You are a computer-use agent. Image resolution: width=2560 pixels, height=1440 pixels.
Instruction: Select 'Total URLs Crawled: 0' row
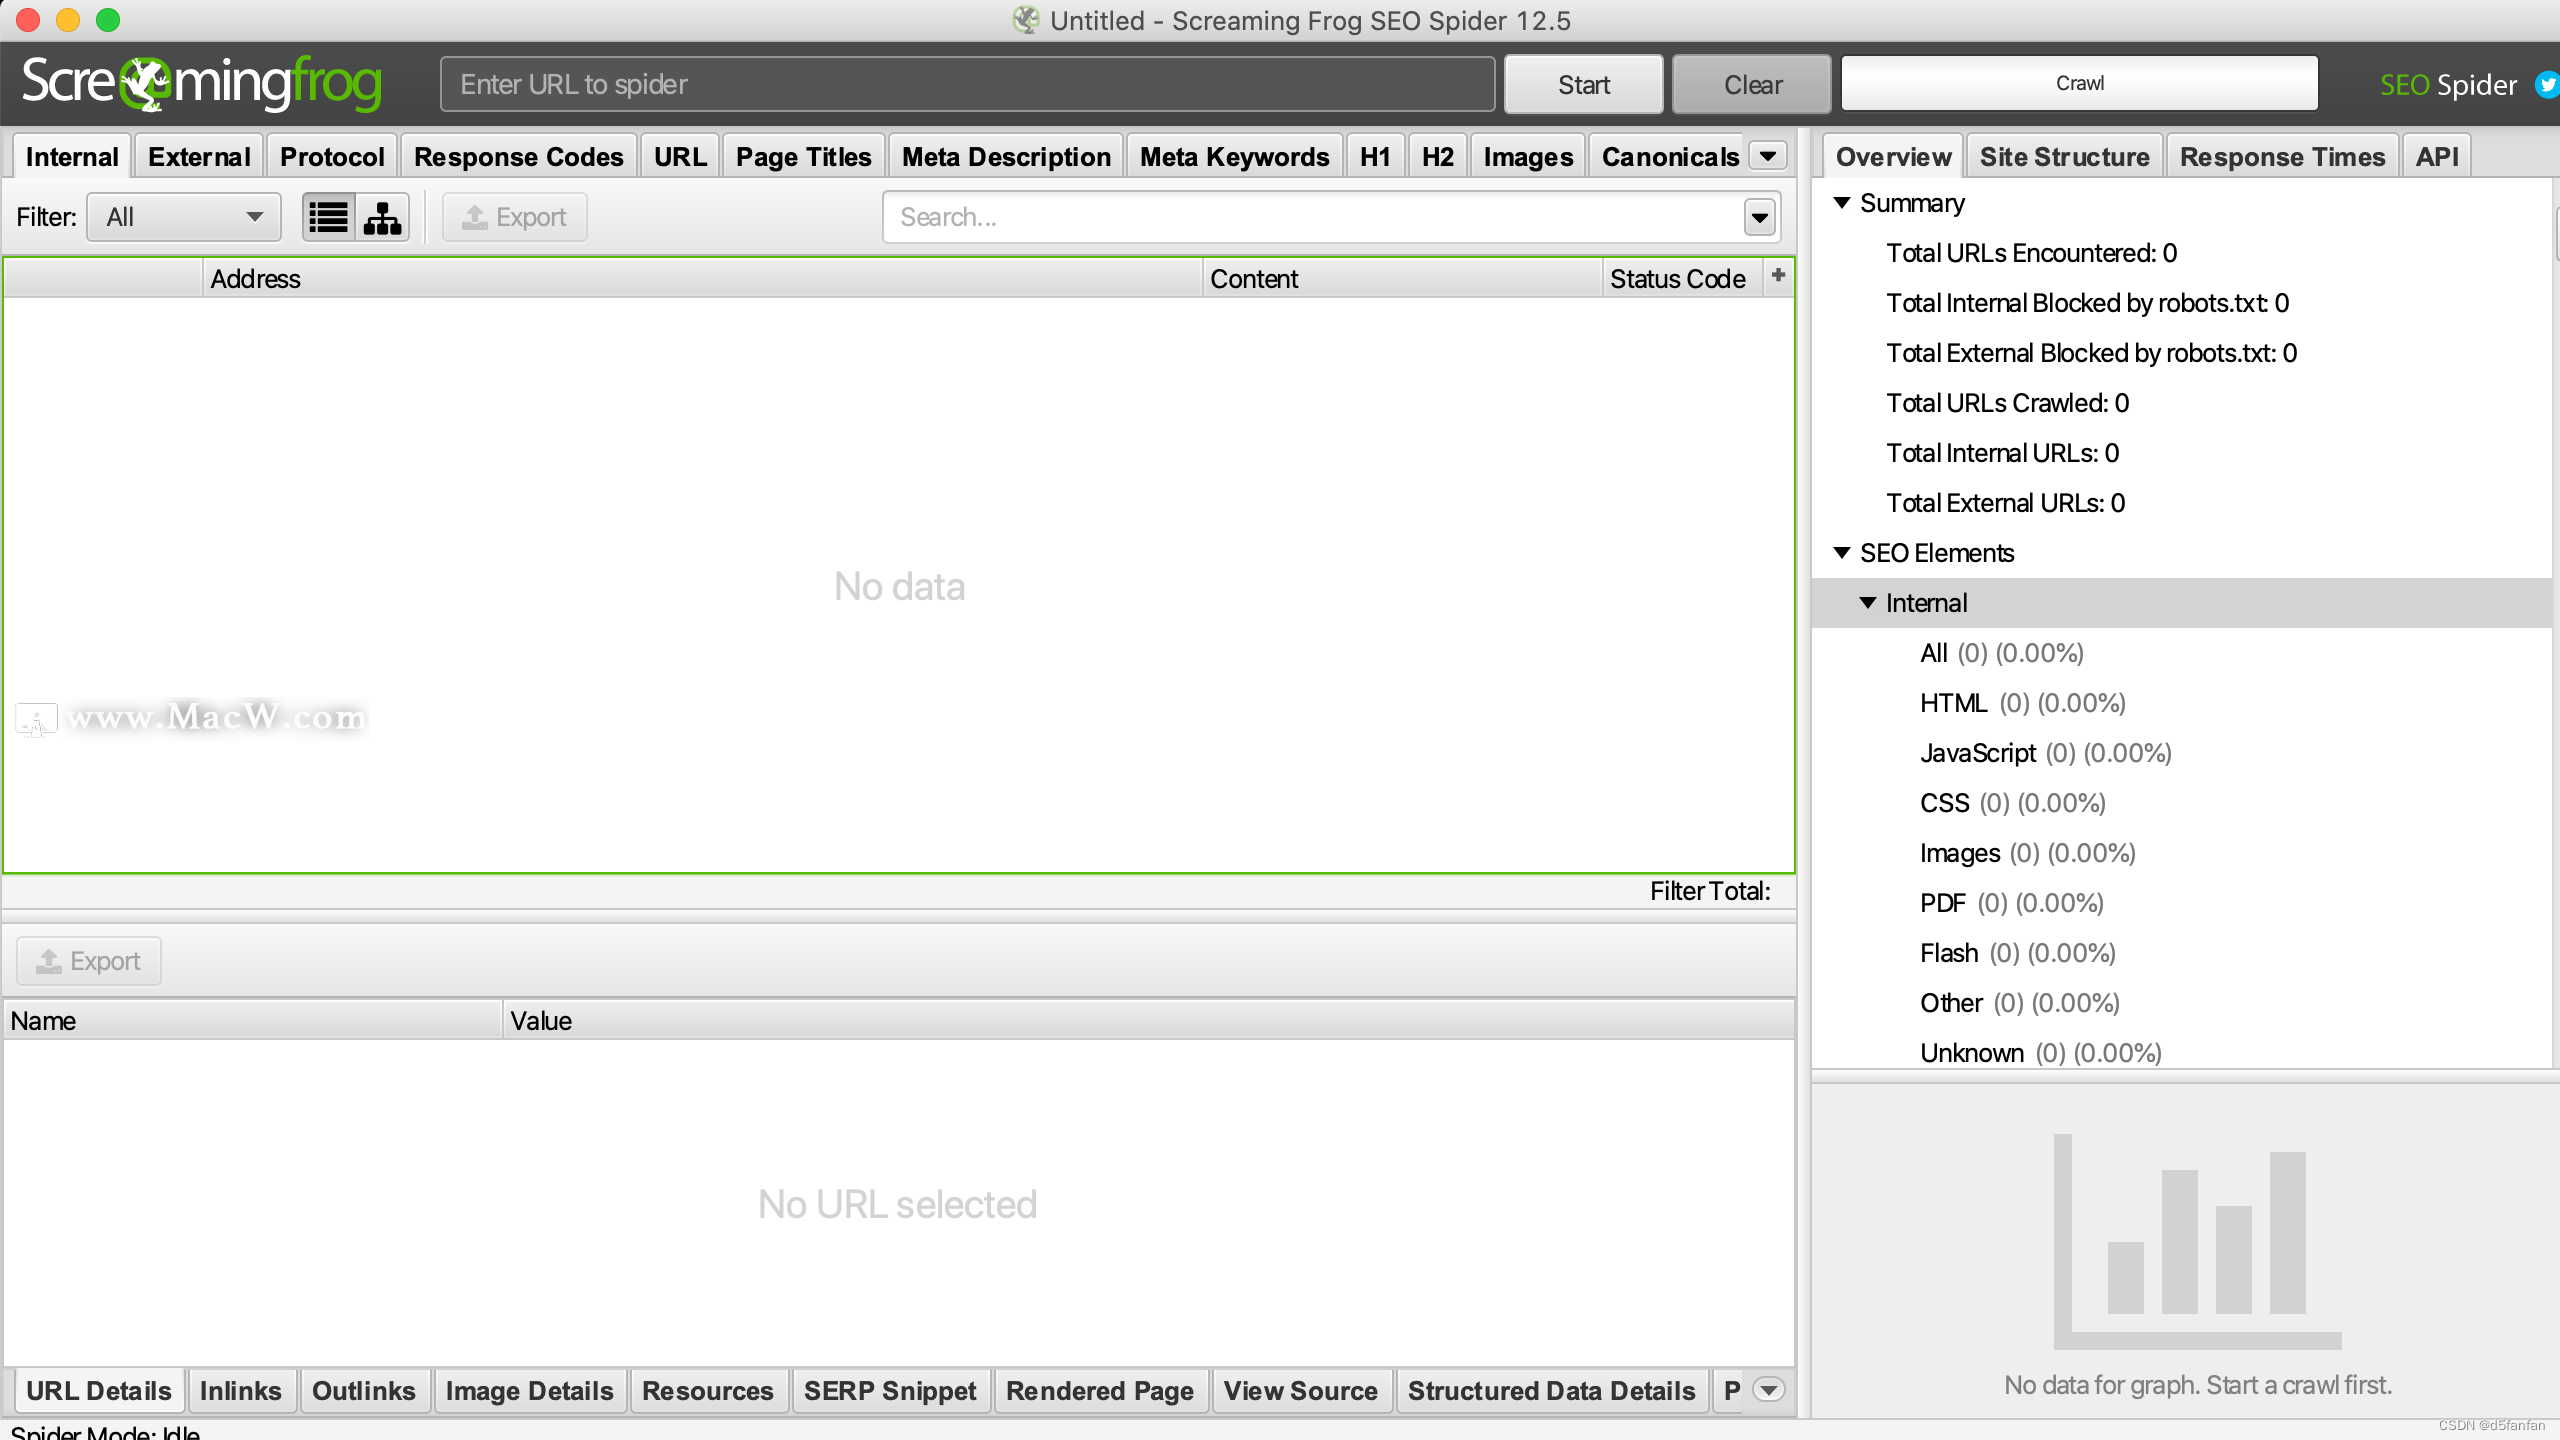click(x=2183, y=403)
